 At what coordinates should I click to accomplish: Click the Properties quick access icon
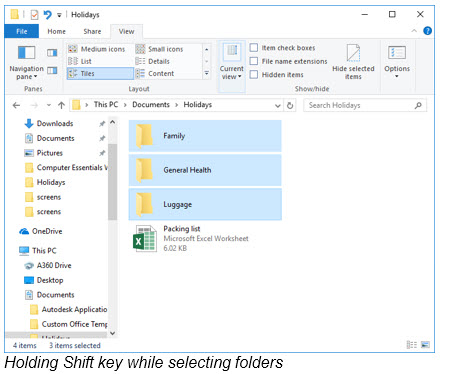(x=34, y=15)
